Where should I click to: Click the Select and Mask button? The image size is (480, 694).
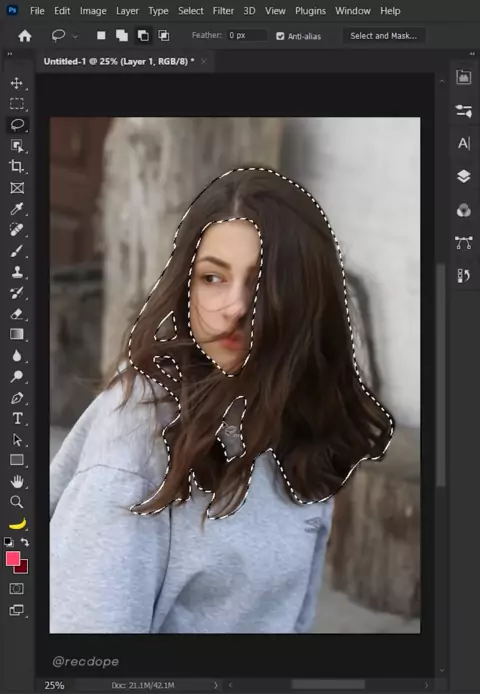[383, 36]
